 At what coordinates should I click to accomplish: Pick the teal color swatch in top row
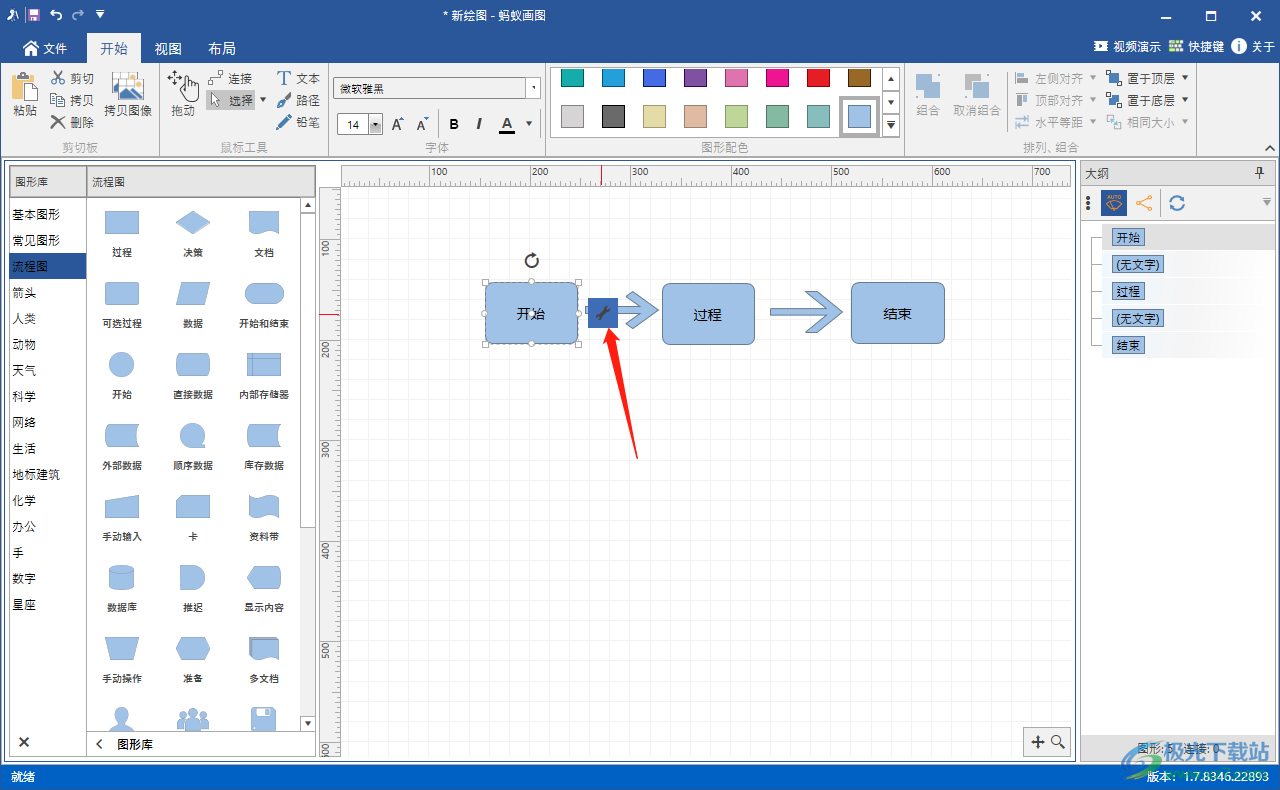click(572, 78)
